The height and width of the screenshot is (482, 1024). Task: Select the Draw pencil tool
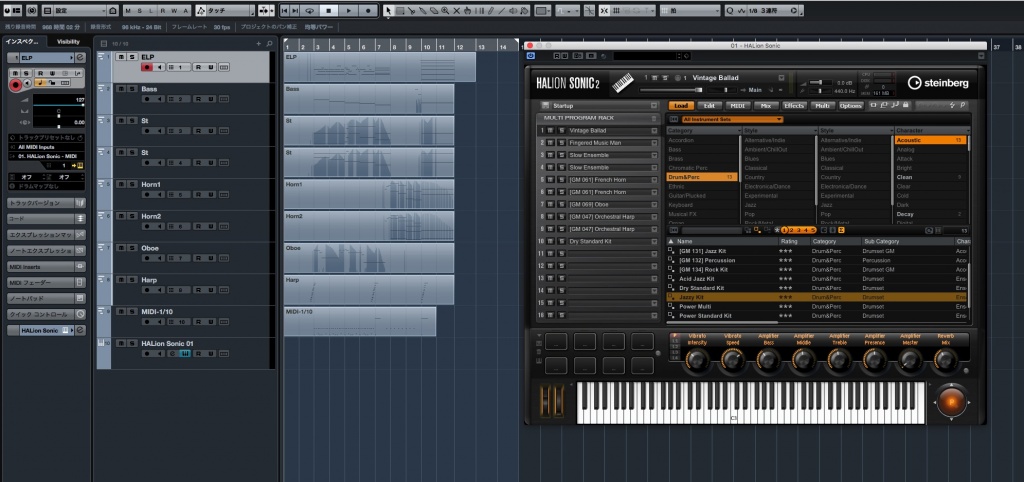click(492, 10)
